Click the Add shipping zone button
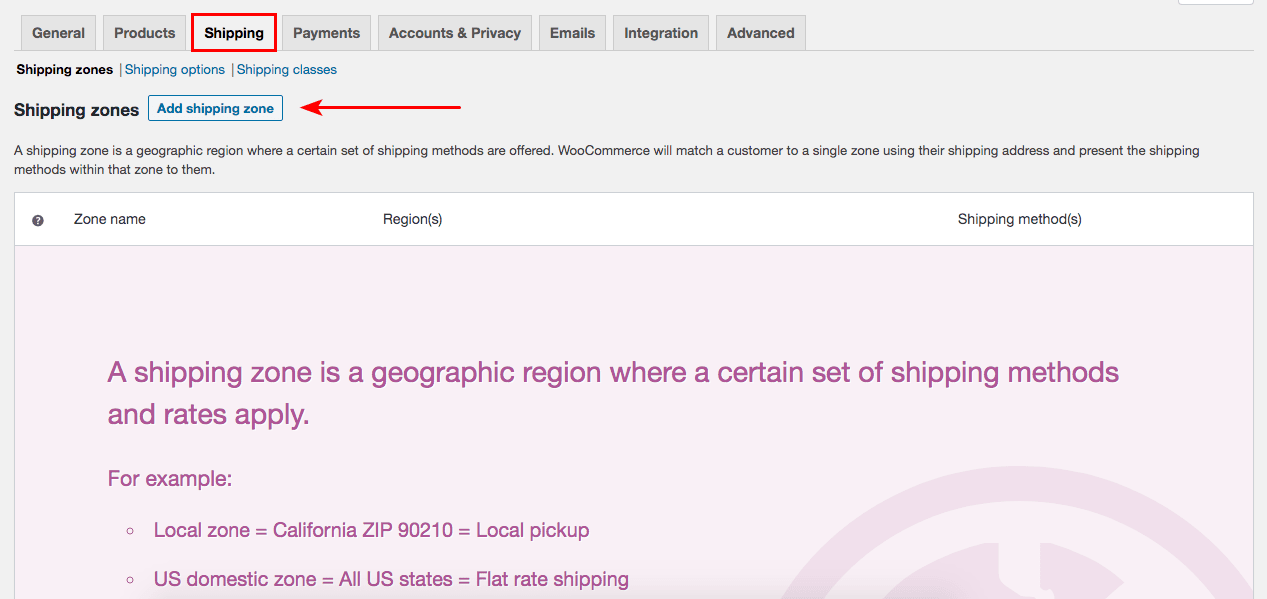 [x=215, y=108]
